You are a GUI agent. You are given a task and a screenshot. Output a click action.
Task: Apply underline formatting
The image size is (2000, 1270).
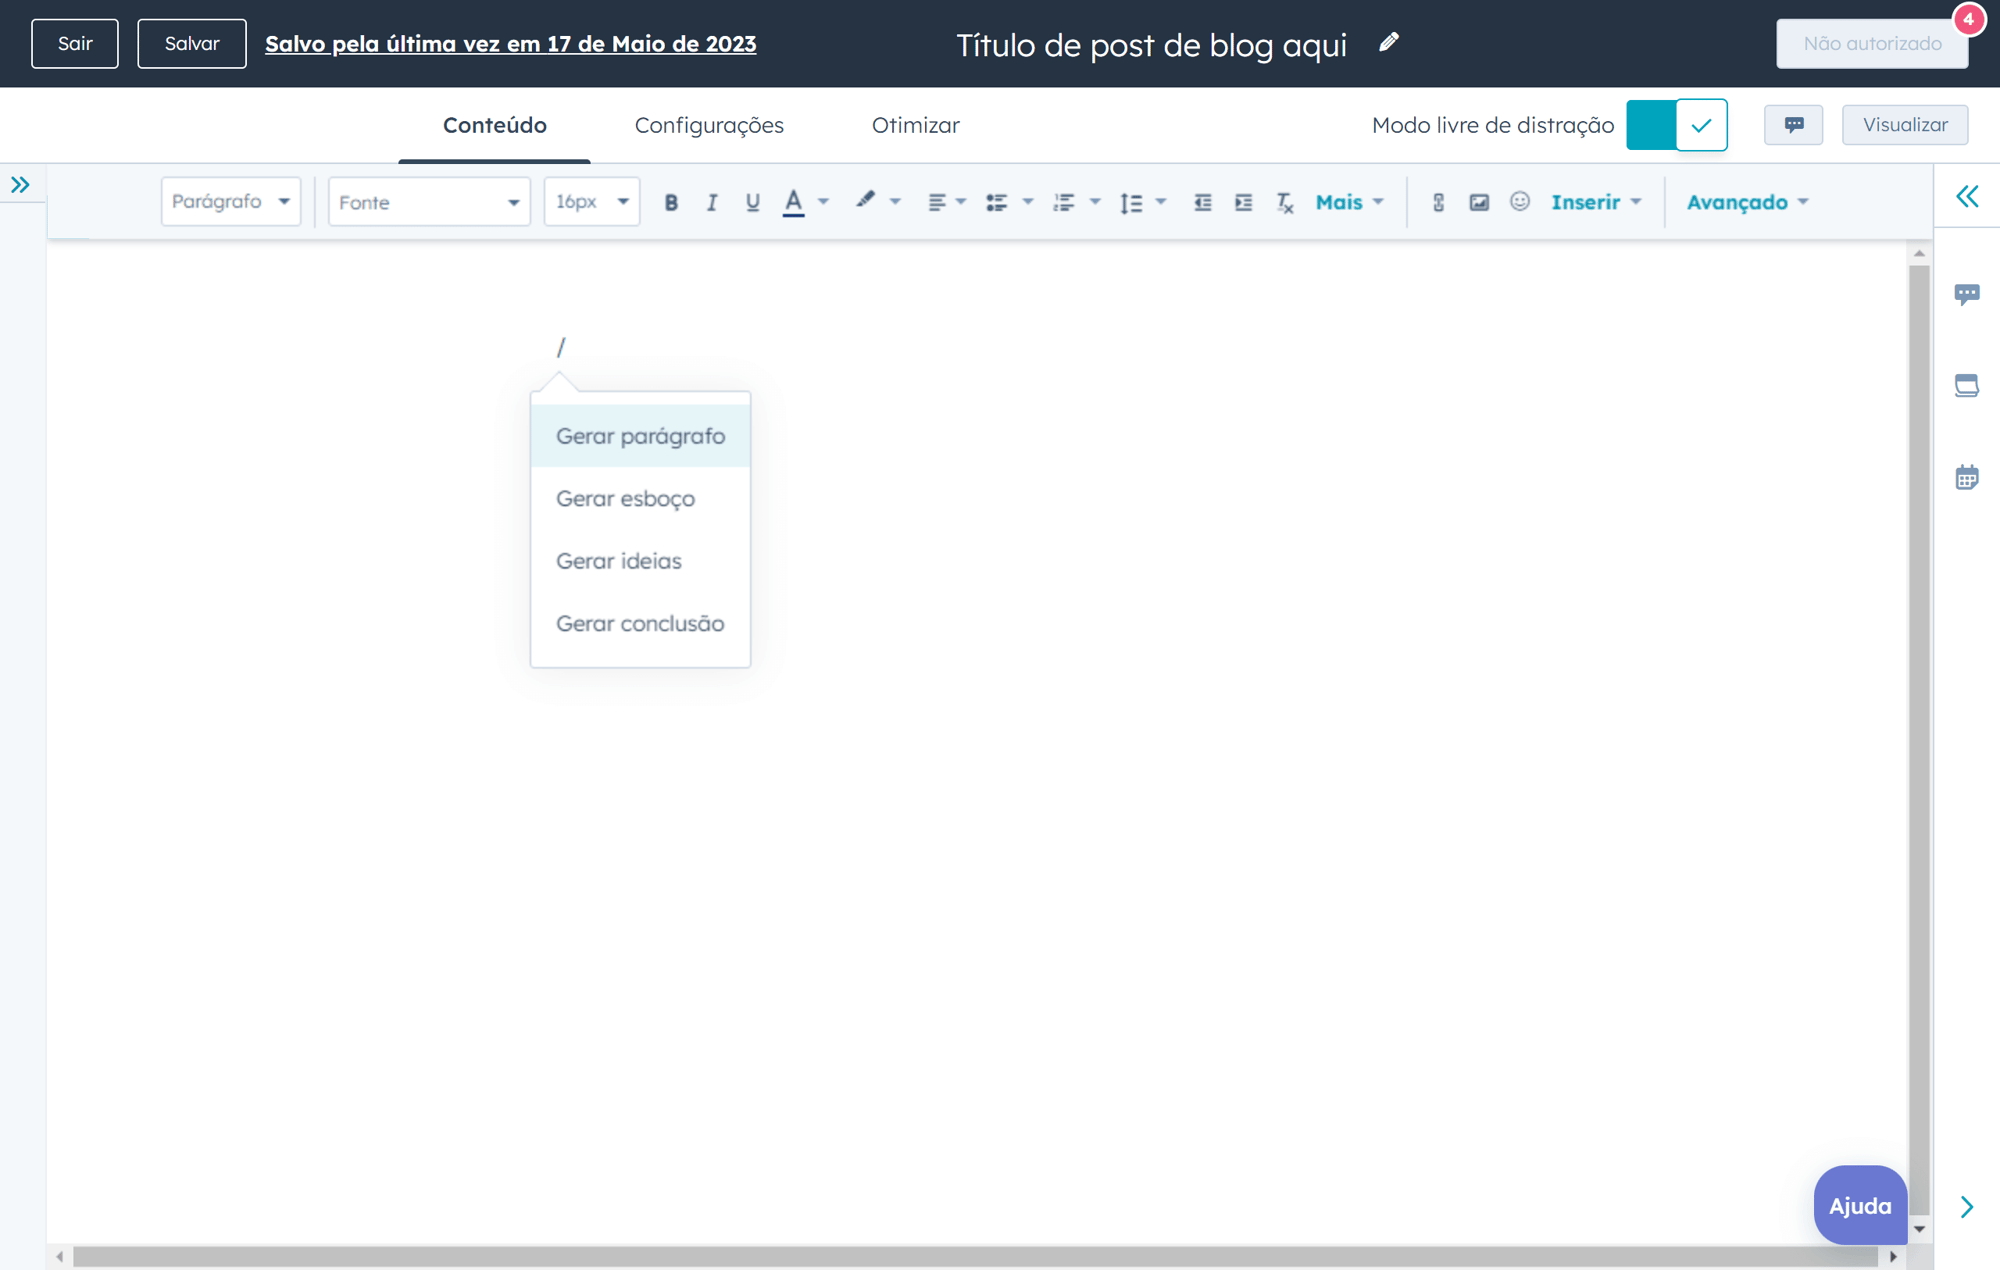(x=752, y=202)
